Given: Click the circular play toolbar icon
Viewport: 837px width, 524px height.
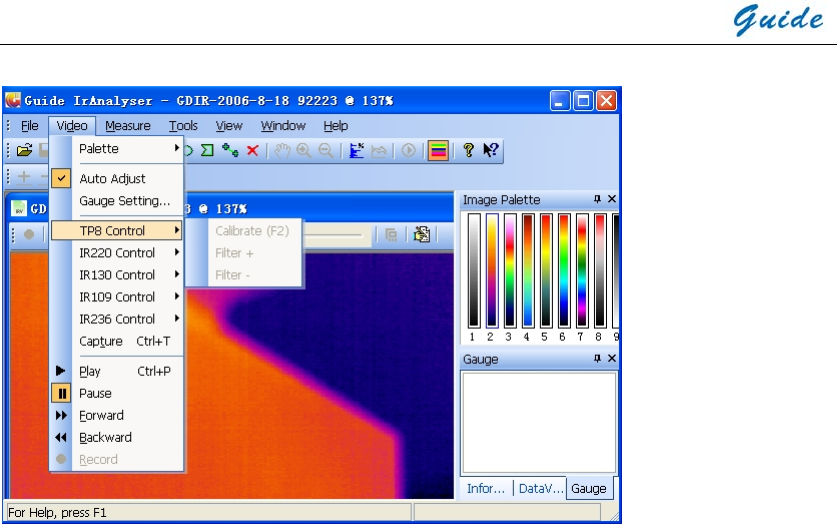Looking at the screenshot, I should (408, 150).
